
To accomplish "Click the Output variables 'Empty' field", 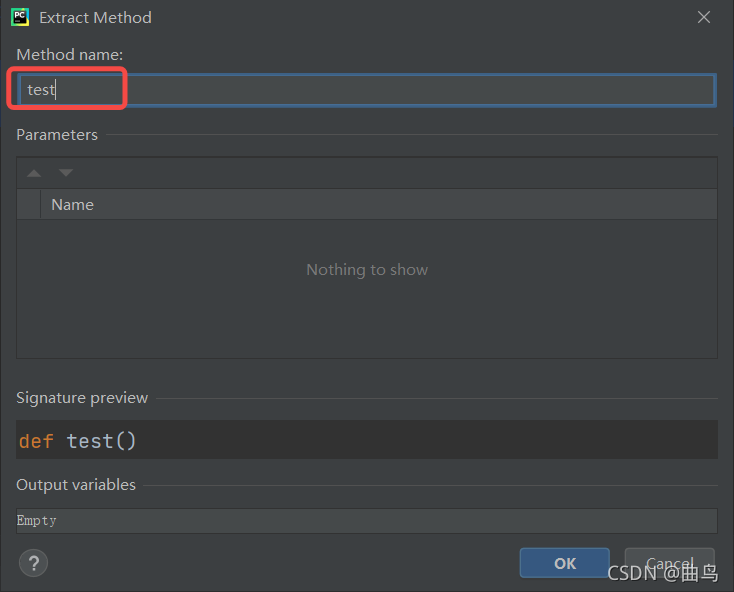I will (x=366, y=521).
